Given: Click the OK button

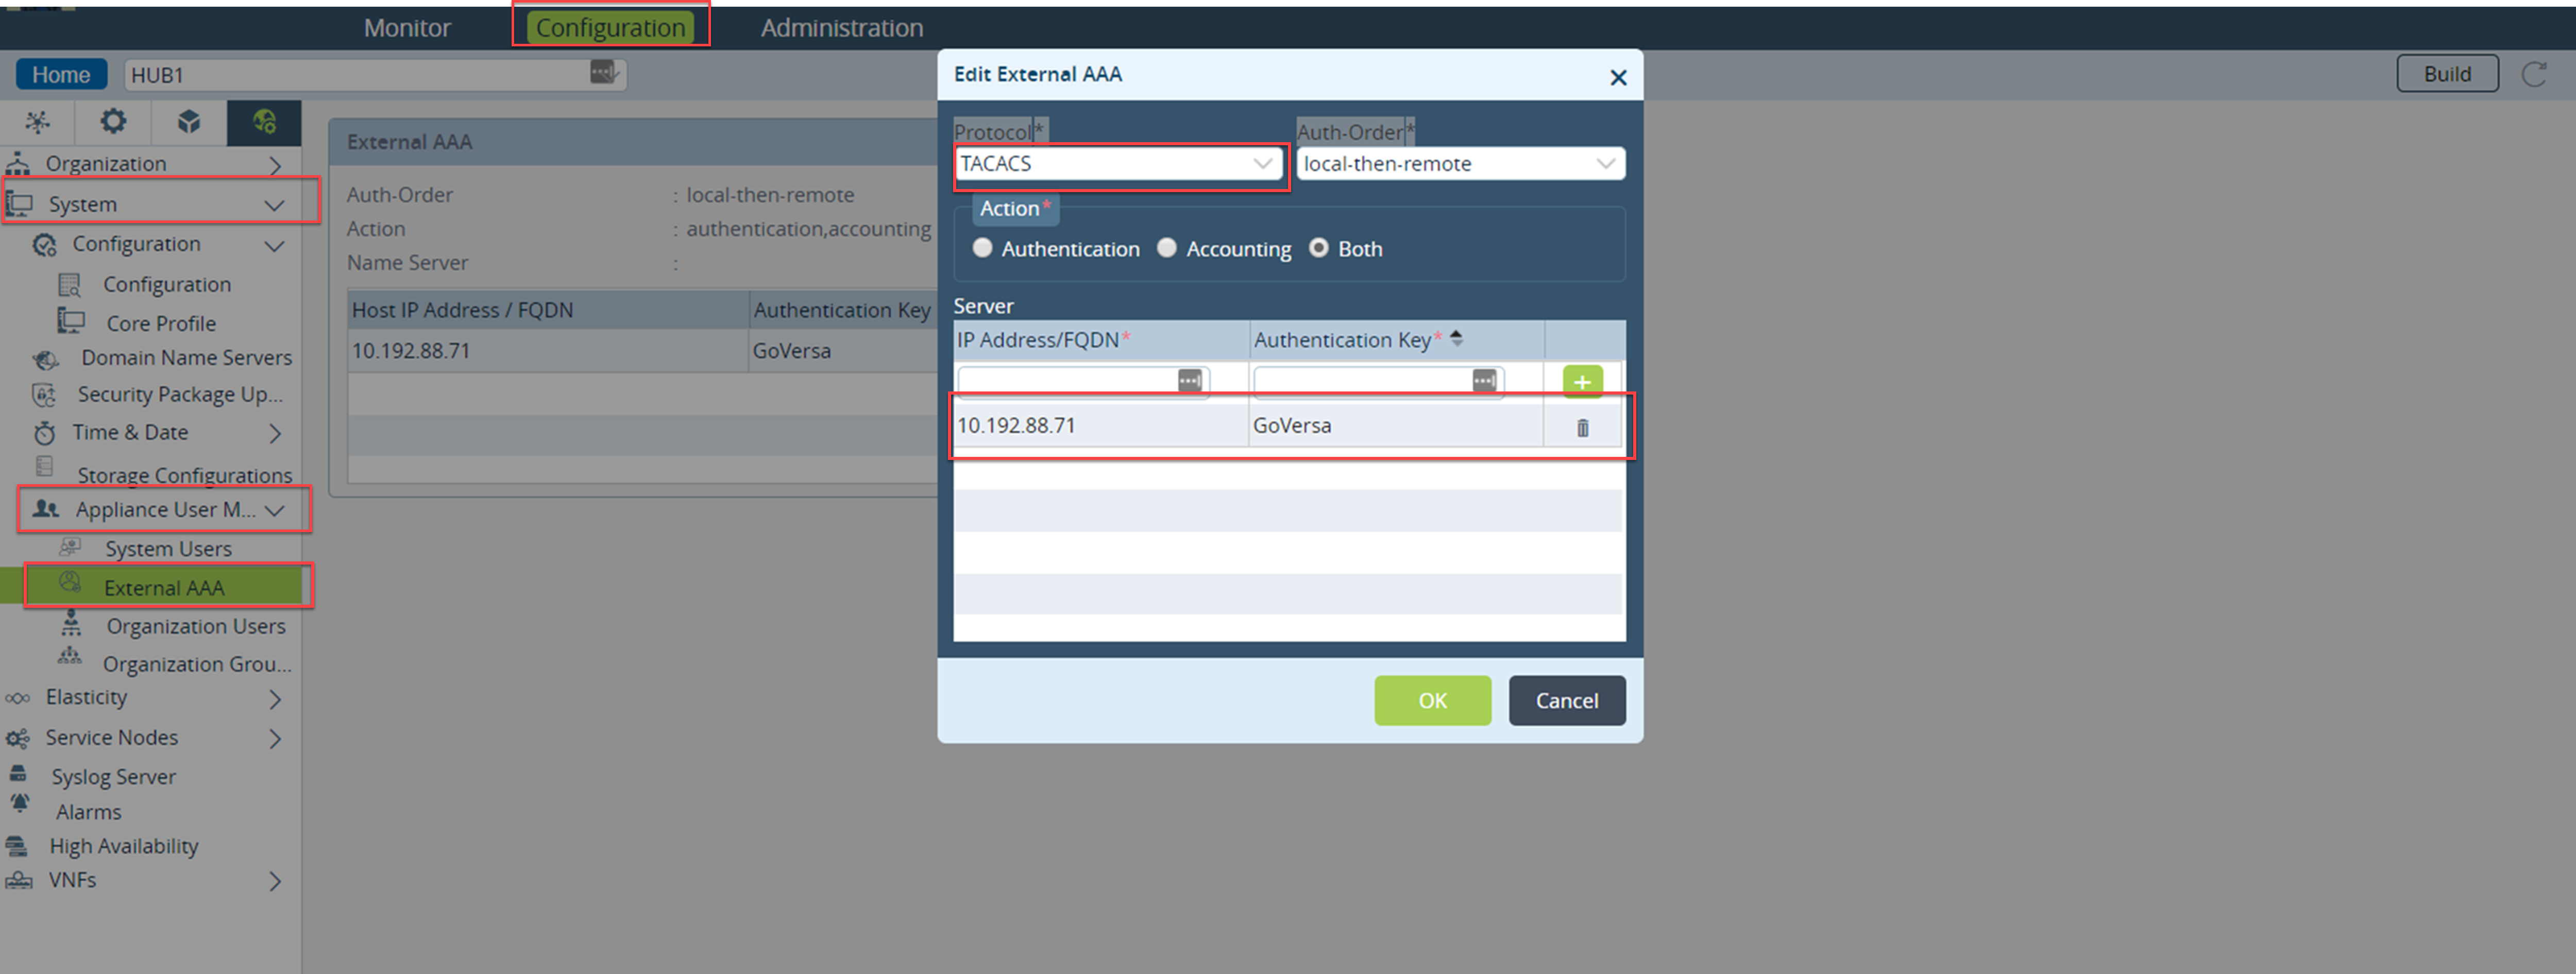Looking at the screenshot, I should click(1431, 700).
